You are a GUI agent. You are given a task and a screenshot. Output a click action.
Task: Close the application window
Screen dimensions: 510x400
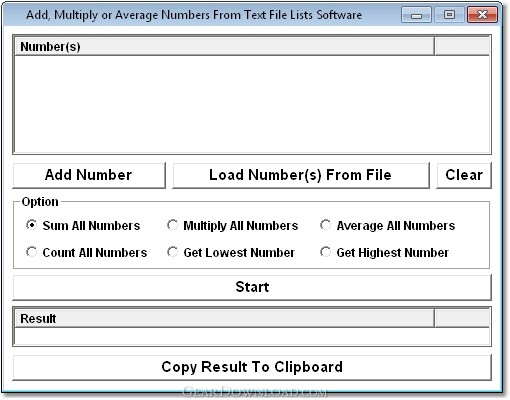482,15
